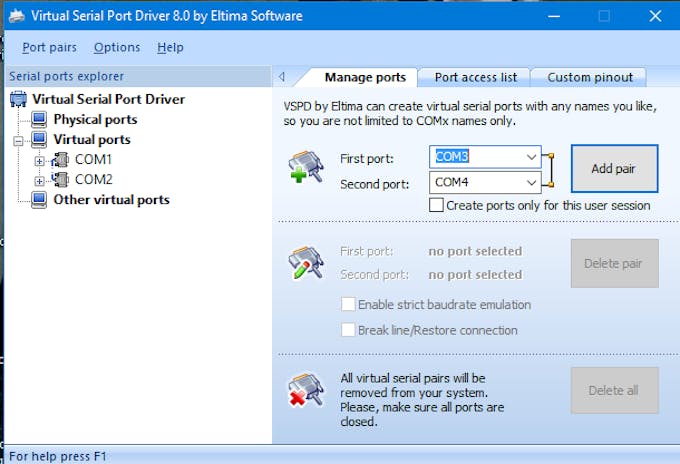This screenshot has height=464, width=680.
Task: Click the delete all connector icon with red X
Action: point(306,390)
